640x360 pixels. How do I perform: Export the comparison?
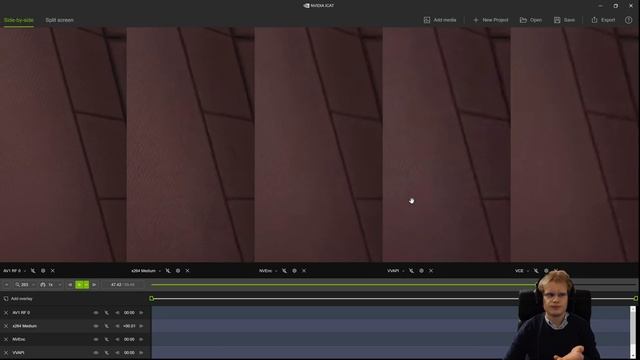(603, 20)
